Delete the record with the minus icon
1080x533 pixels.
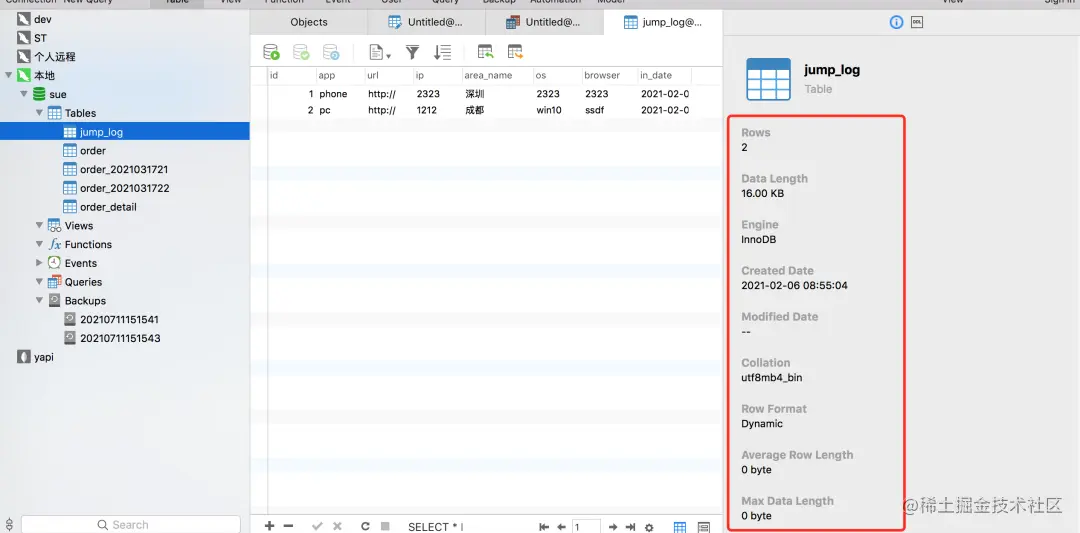pos(289,526)
